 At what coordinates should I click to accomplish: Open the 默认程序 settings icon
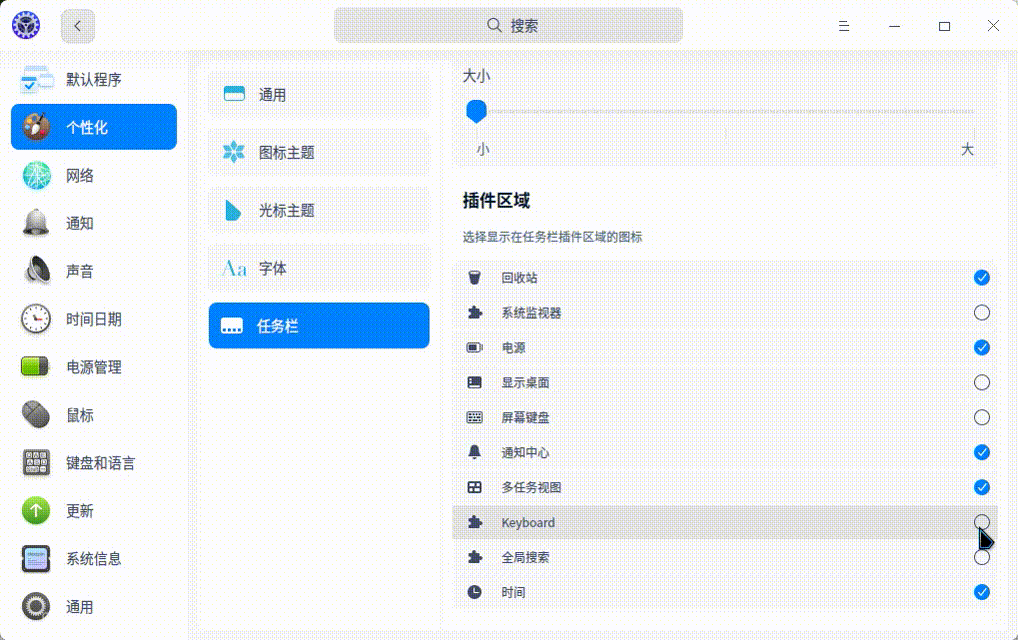tap(37, 79)
